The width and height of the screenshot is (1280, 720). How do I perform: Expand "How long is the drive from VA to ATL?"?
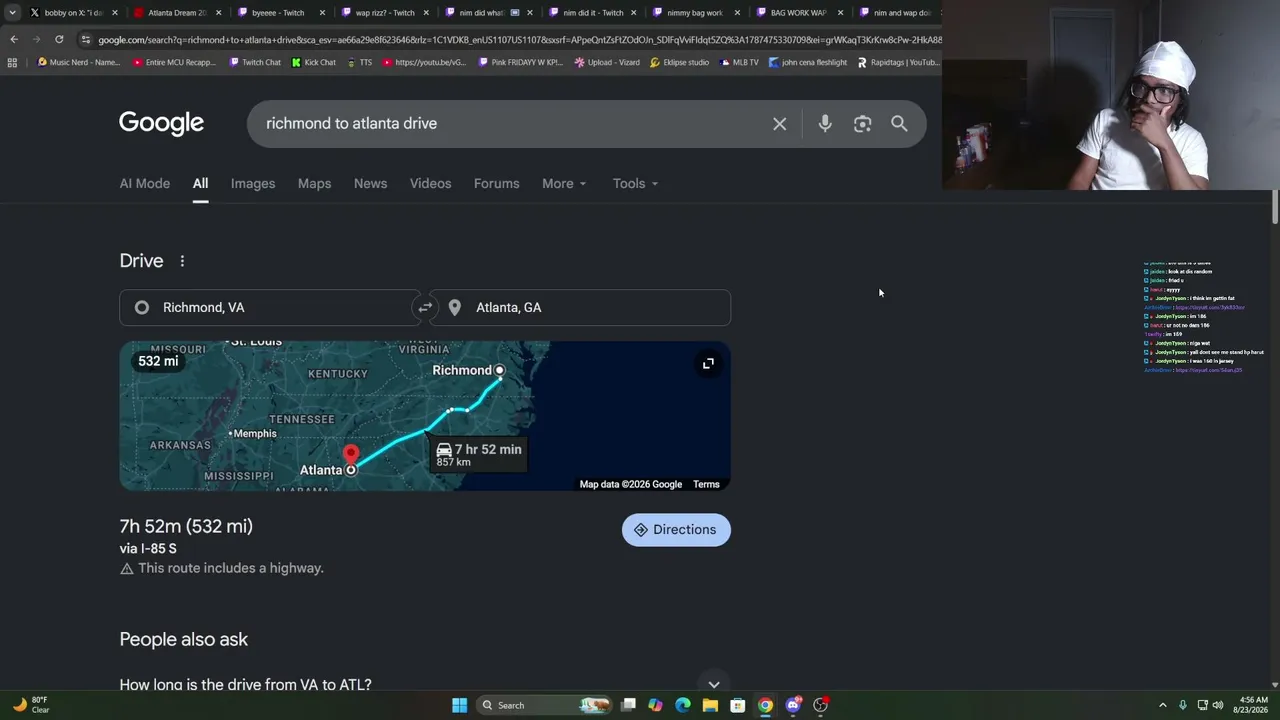[425, 685]
